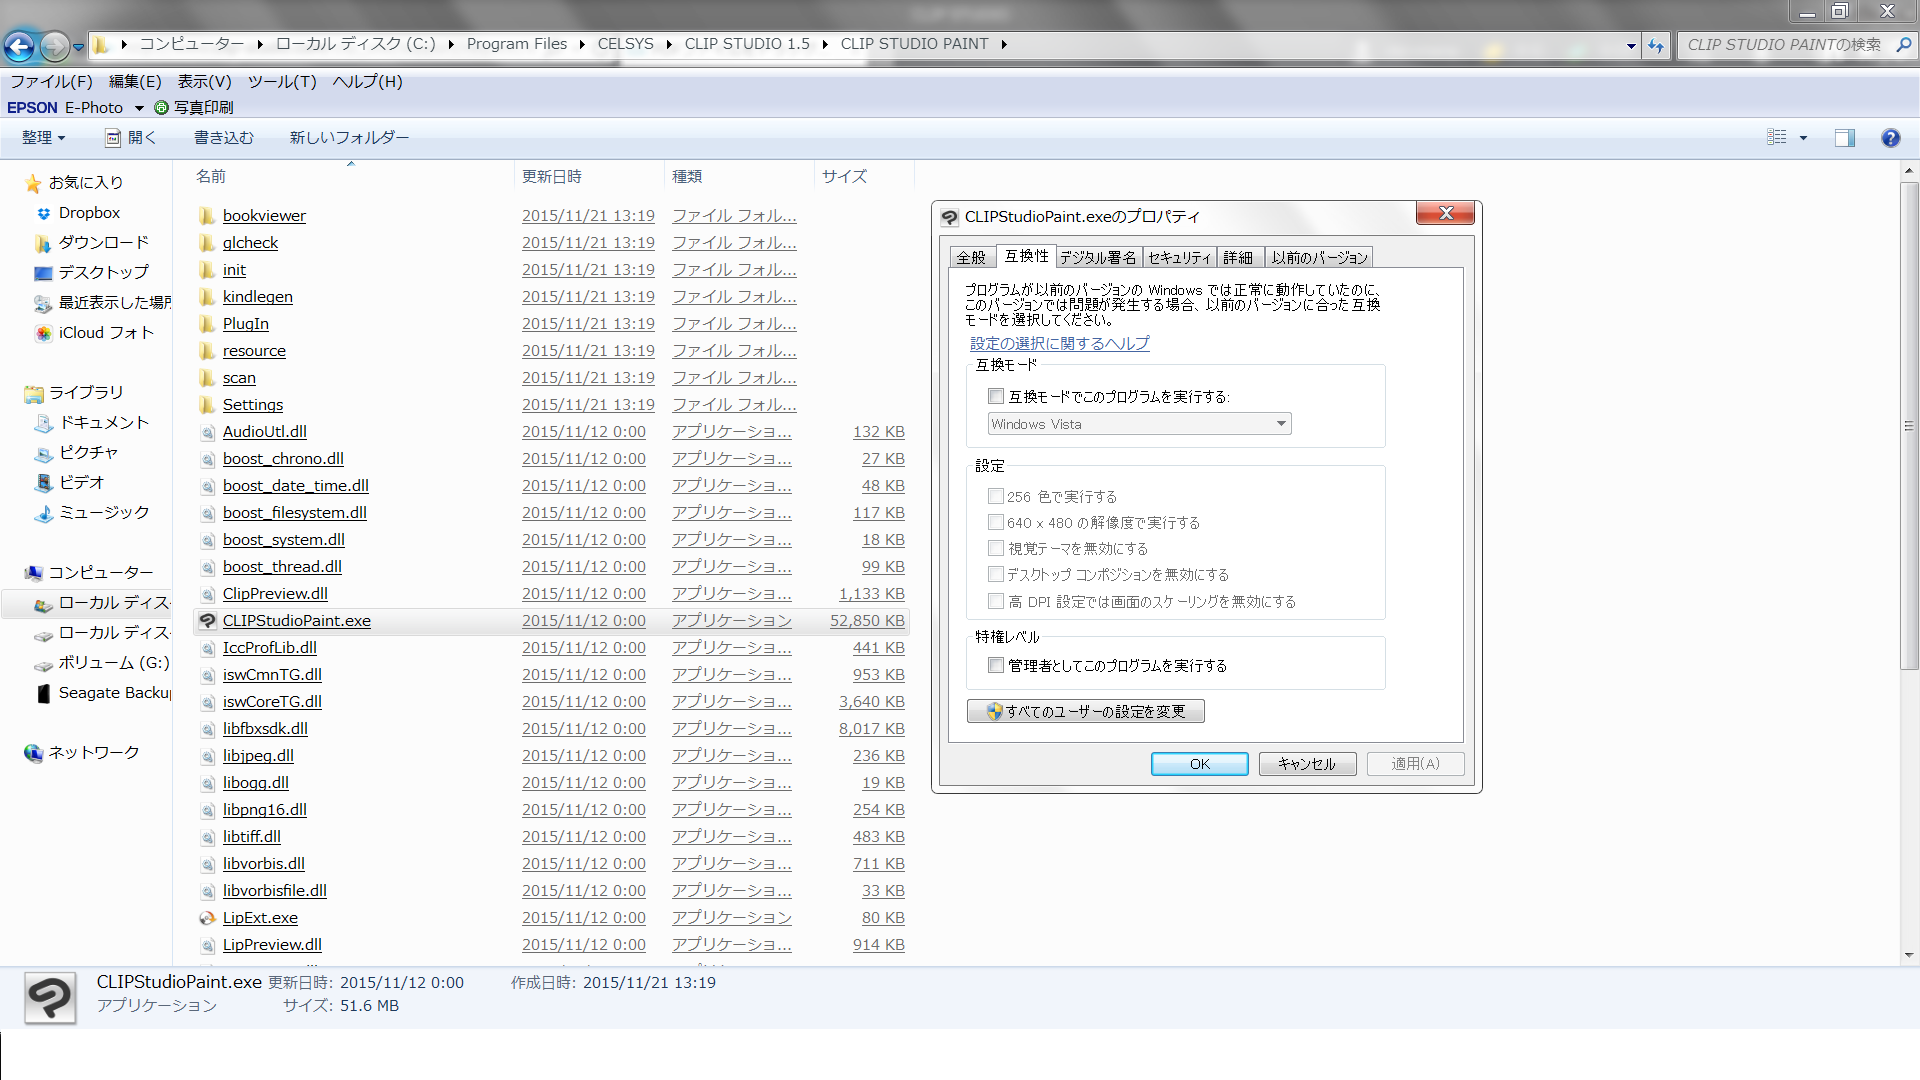
Task: Toggle 視覚テーマを無効にする checkbox
Action: 996,549
